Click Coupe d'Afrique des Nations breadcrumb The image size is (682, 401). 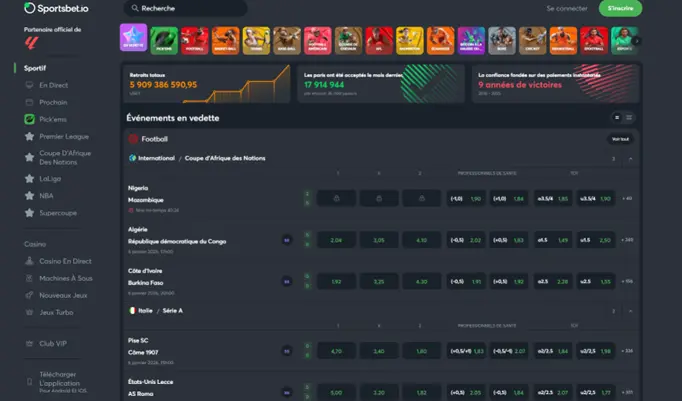(225, 158)
